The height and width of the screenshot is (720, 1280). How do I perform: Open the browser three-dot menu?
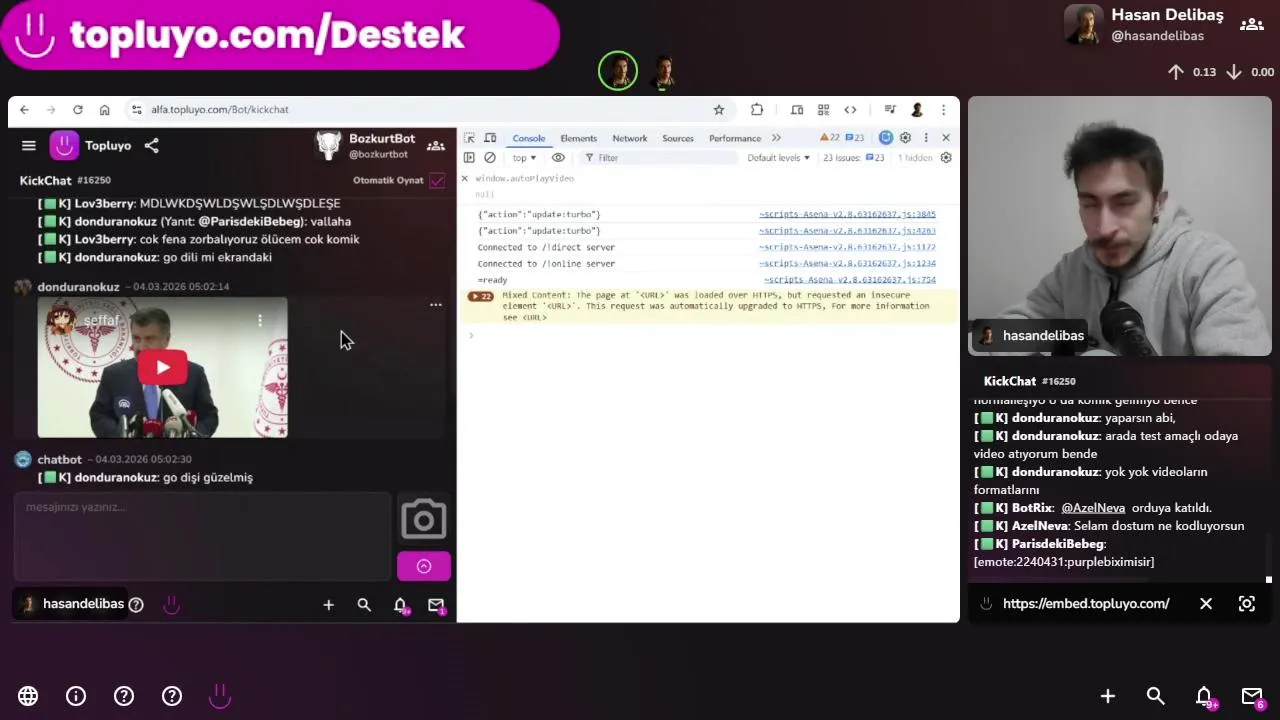tap(943, 110)
